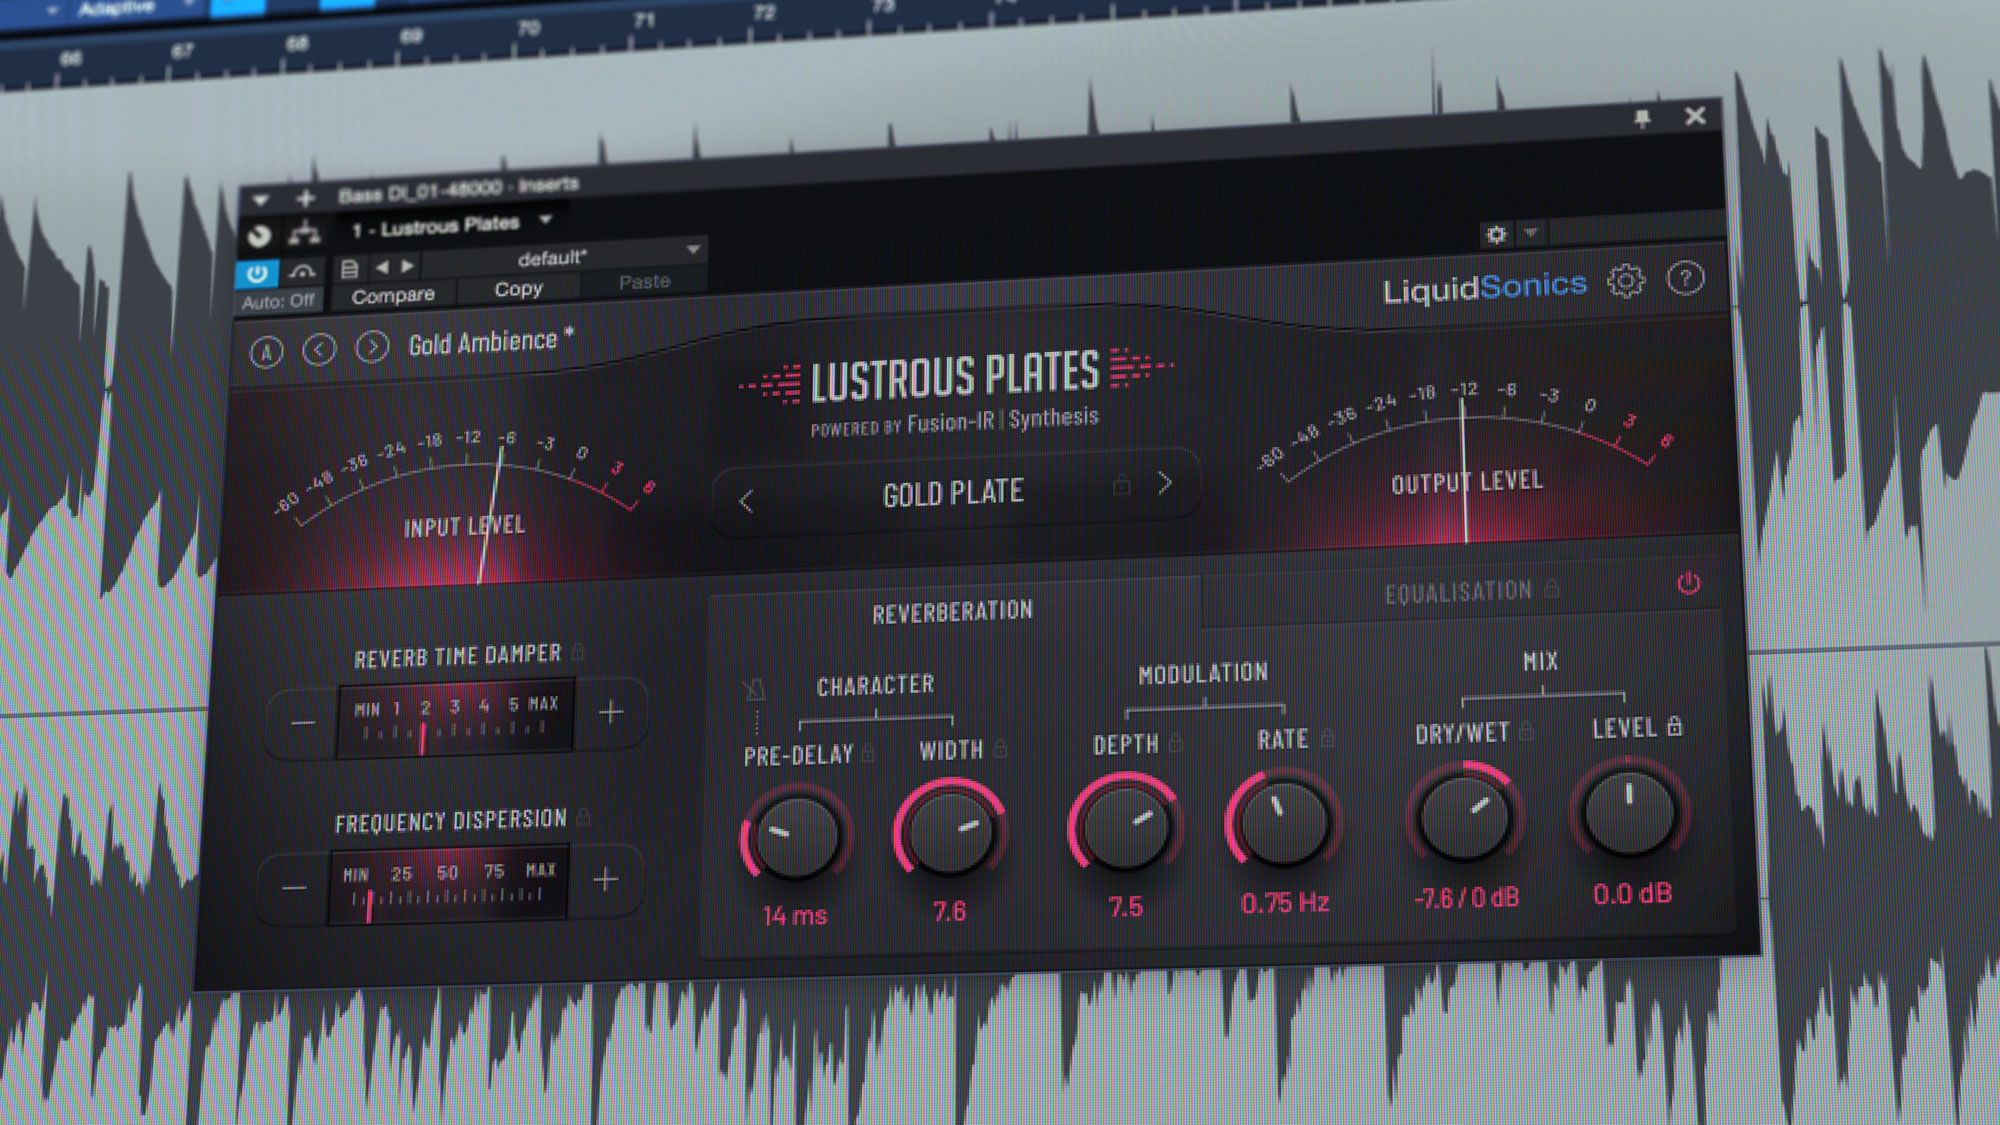Image resolution: width=2000 pixels, height=1125 pixels.
Task: Click the routing icon in header
Action: (x=304, y=234)
